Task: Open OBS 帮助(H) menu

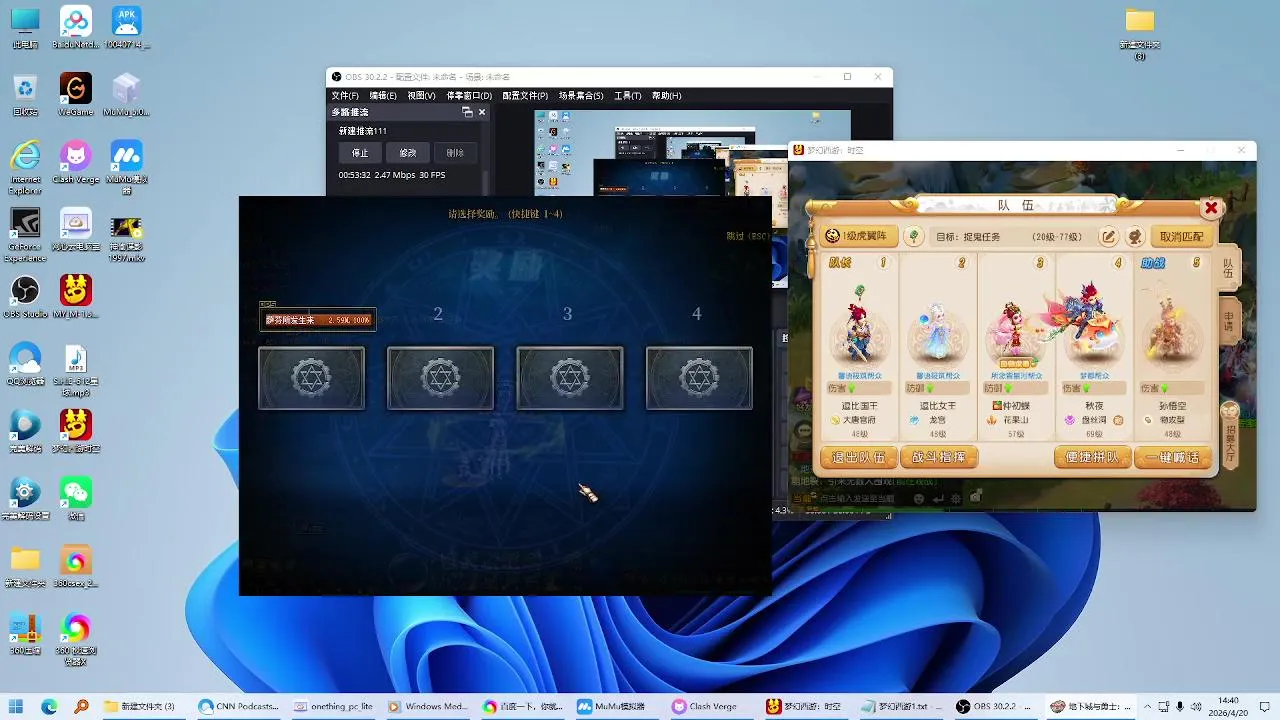Action: (666, 96)
